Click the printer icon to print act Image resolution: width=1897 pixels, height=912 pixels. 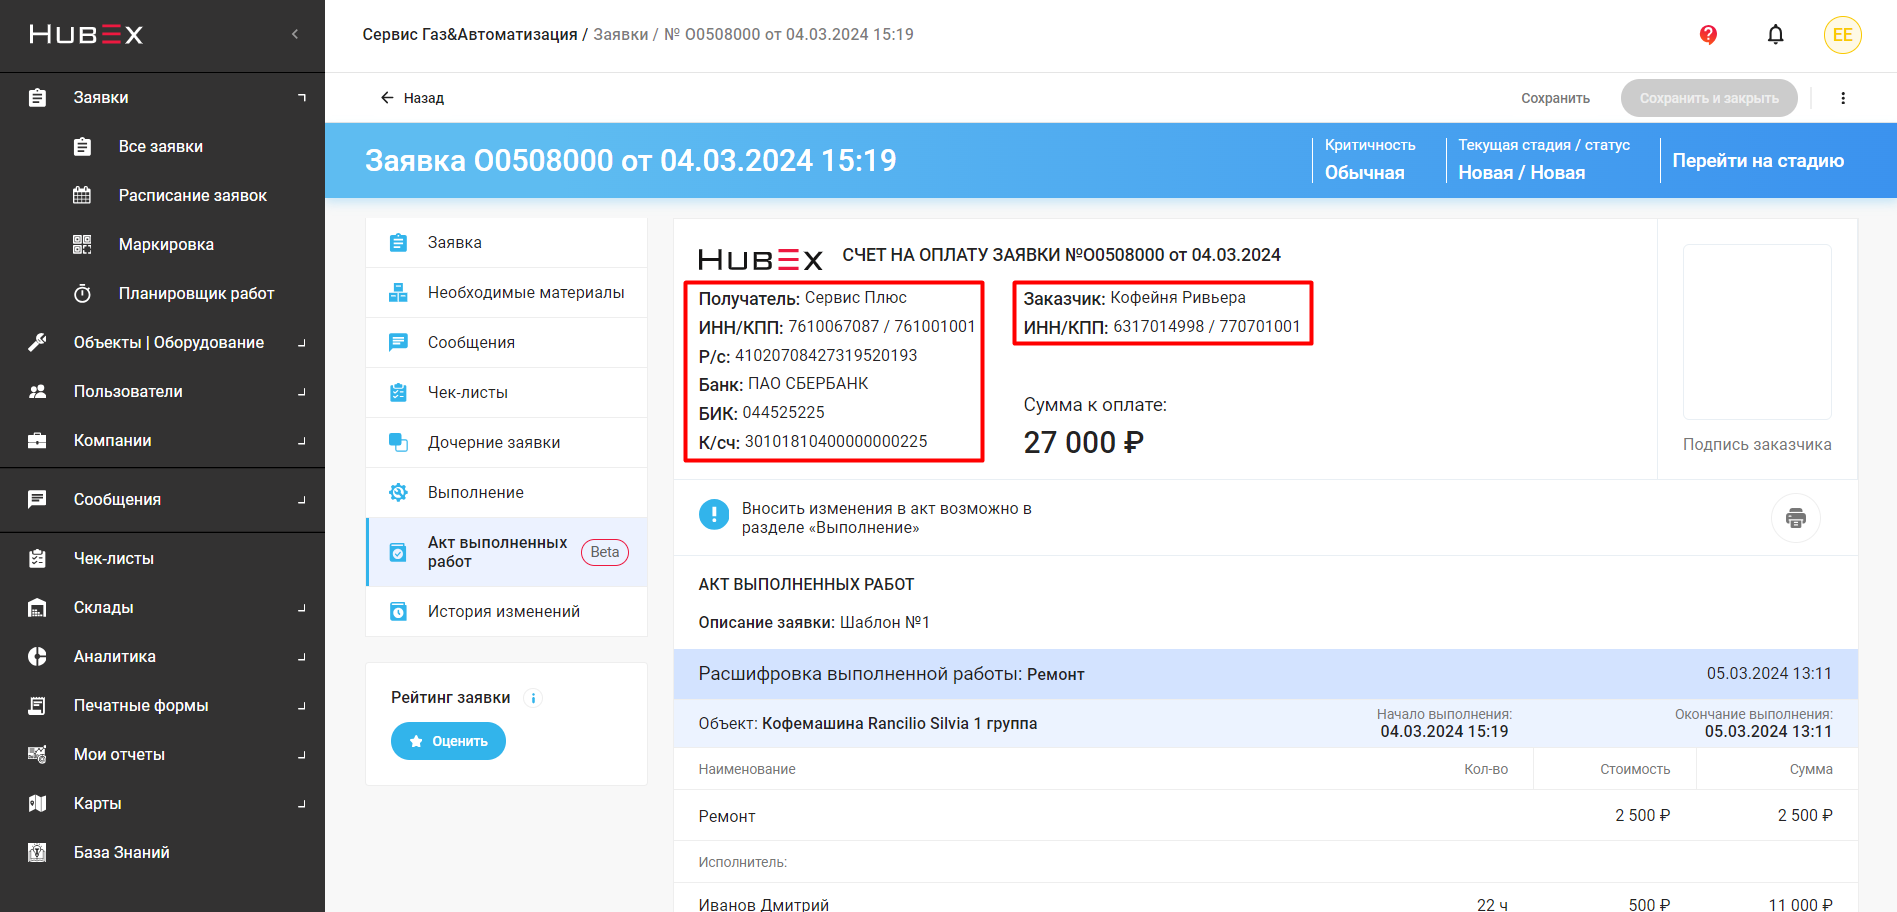(1795, 518)
